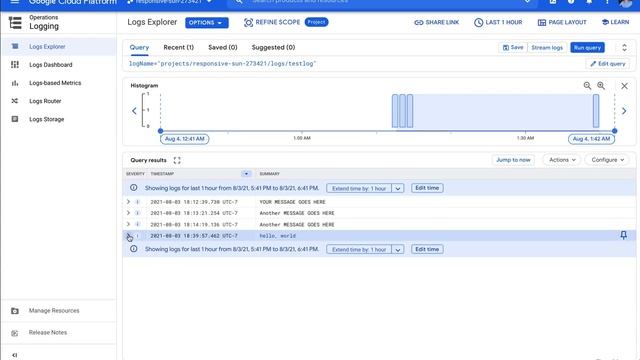
Task: Click Jump to now
Action: (x=513, y=160)
